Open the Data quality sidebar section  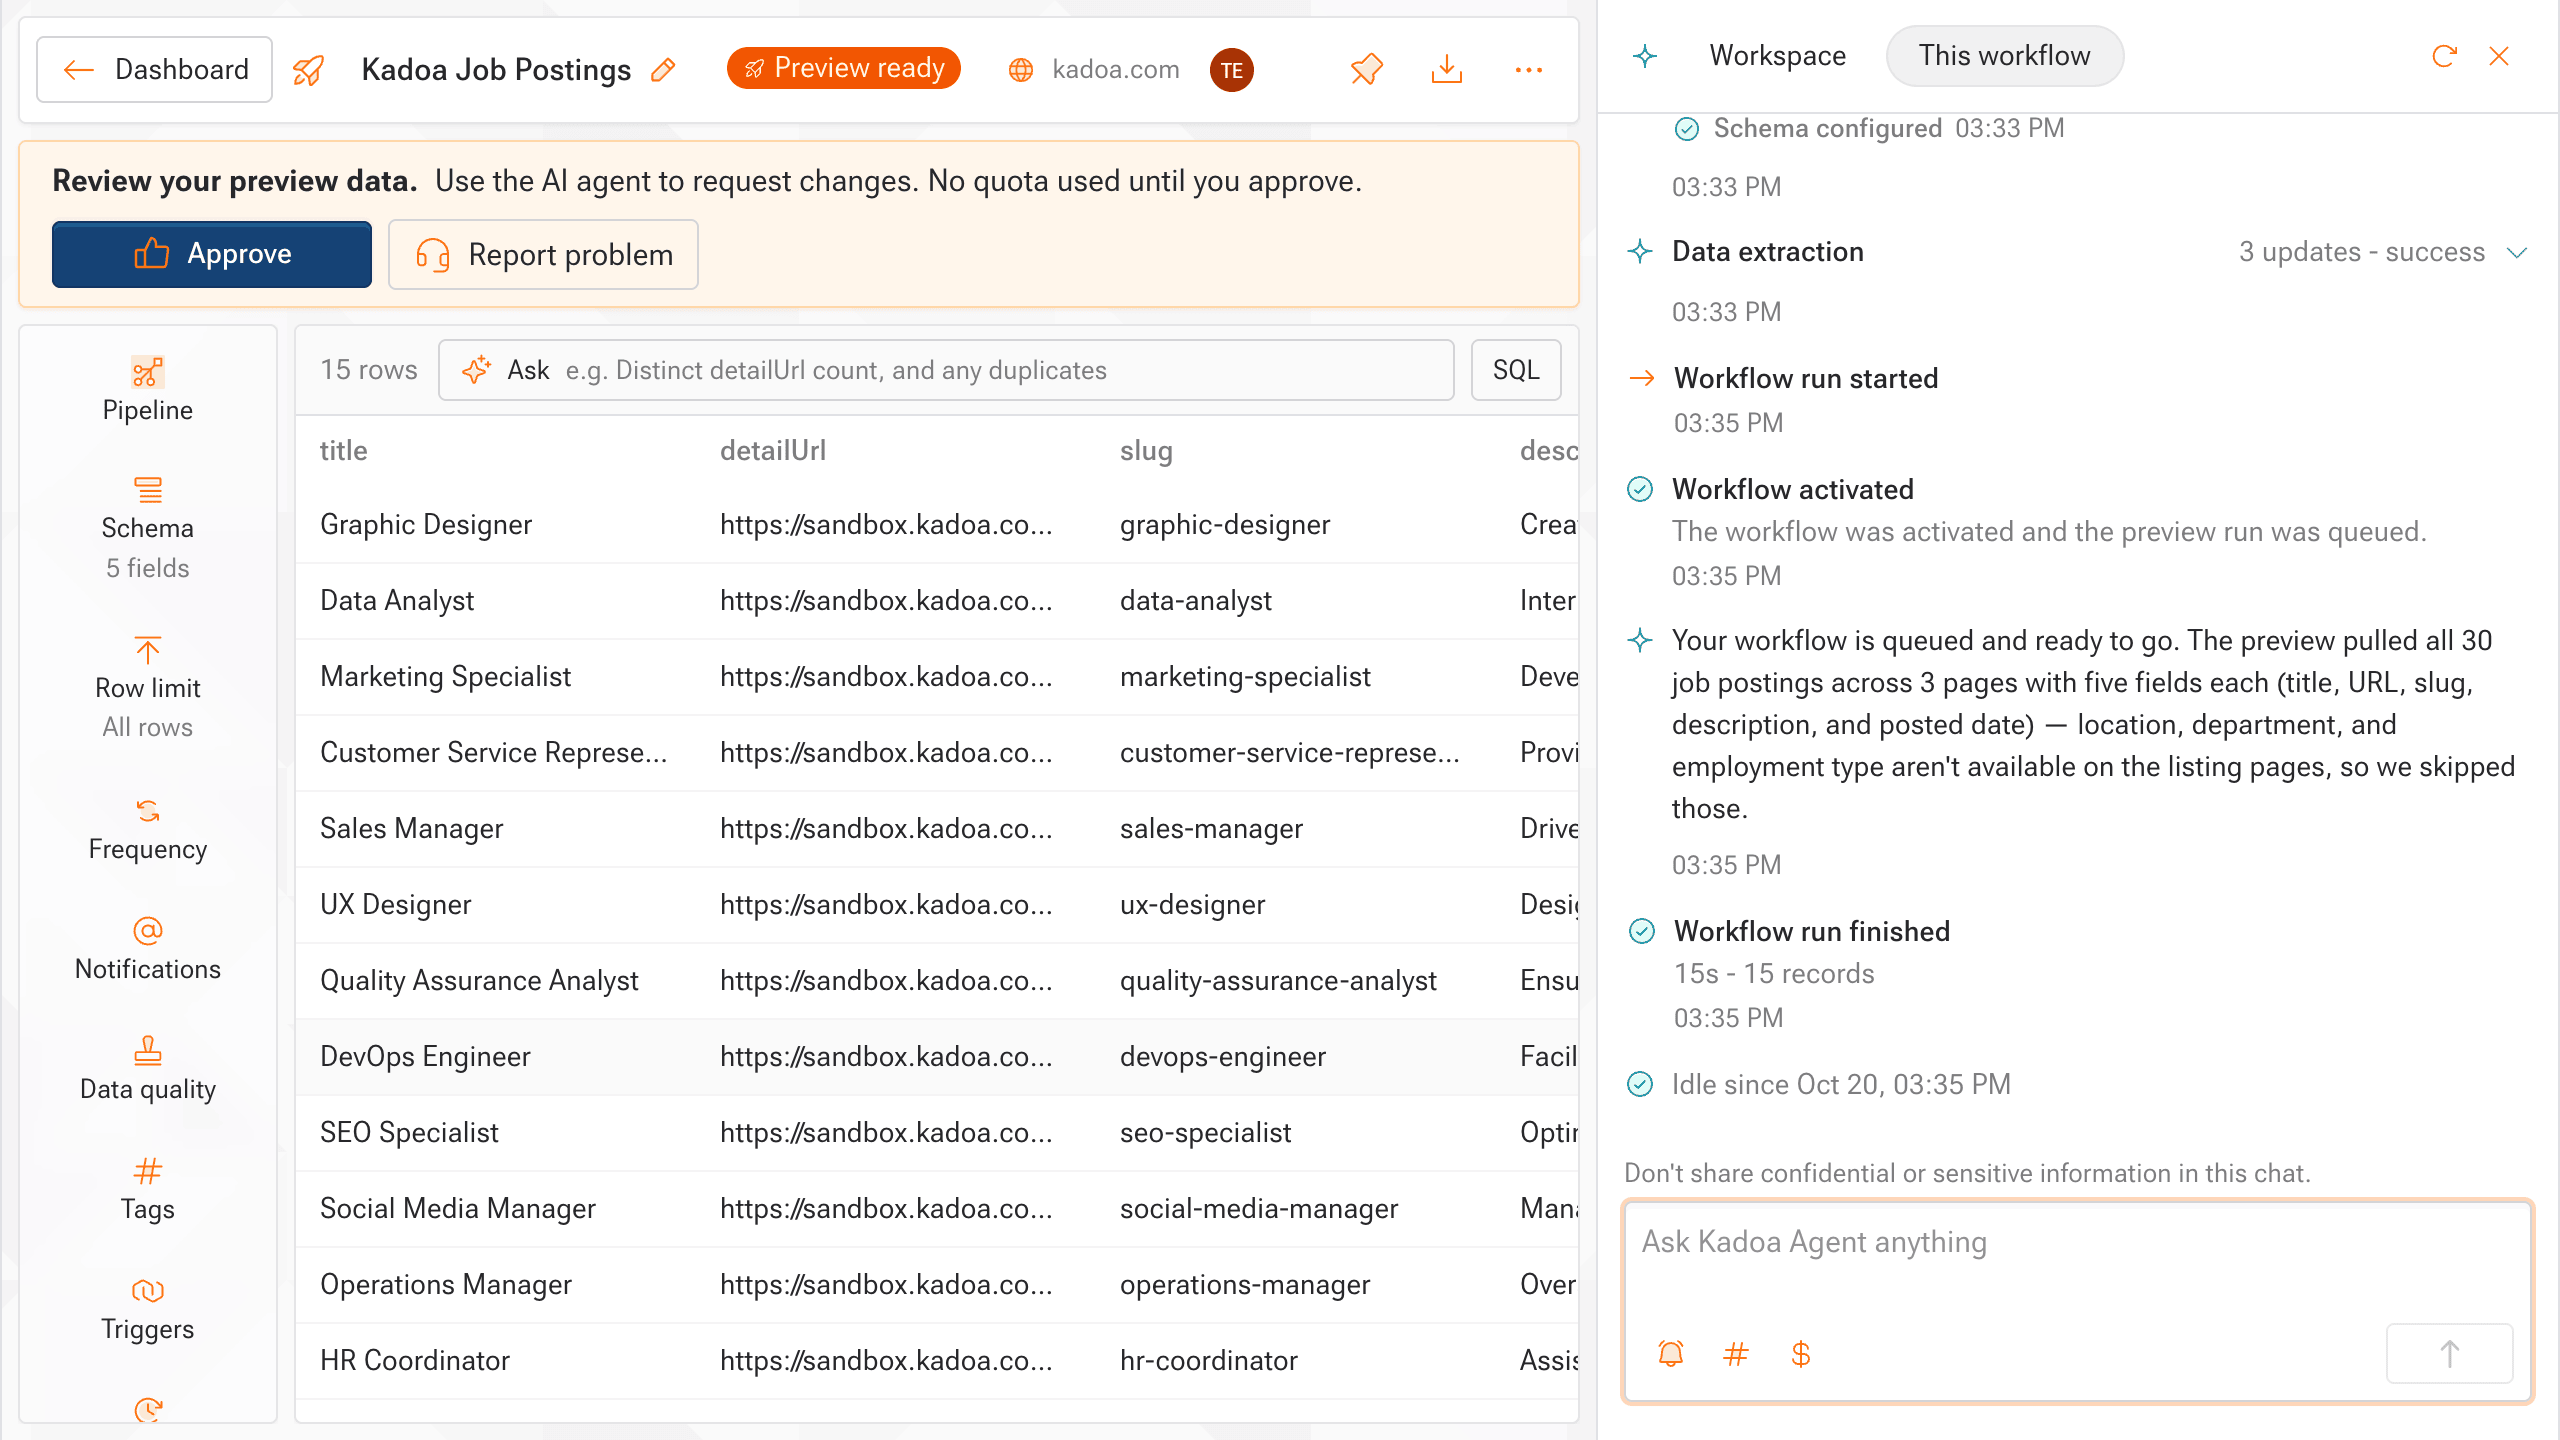148,1070
